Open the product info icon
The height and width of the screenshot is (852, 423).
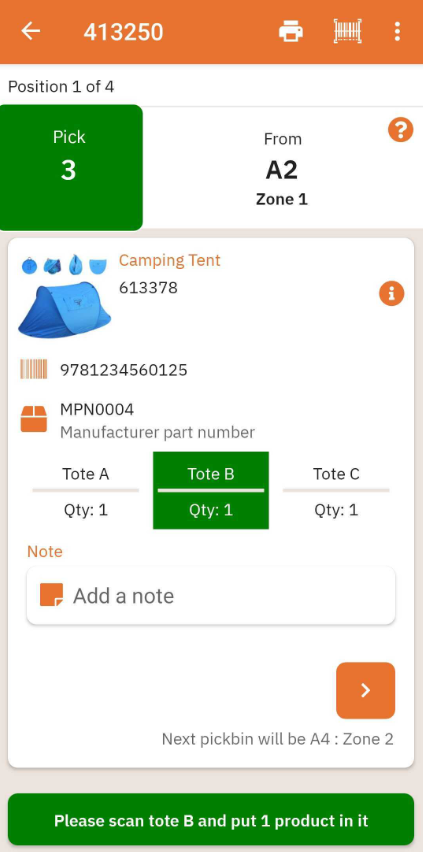click(391, 293)
